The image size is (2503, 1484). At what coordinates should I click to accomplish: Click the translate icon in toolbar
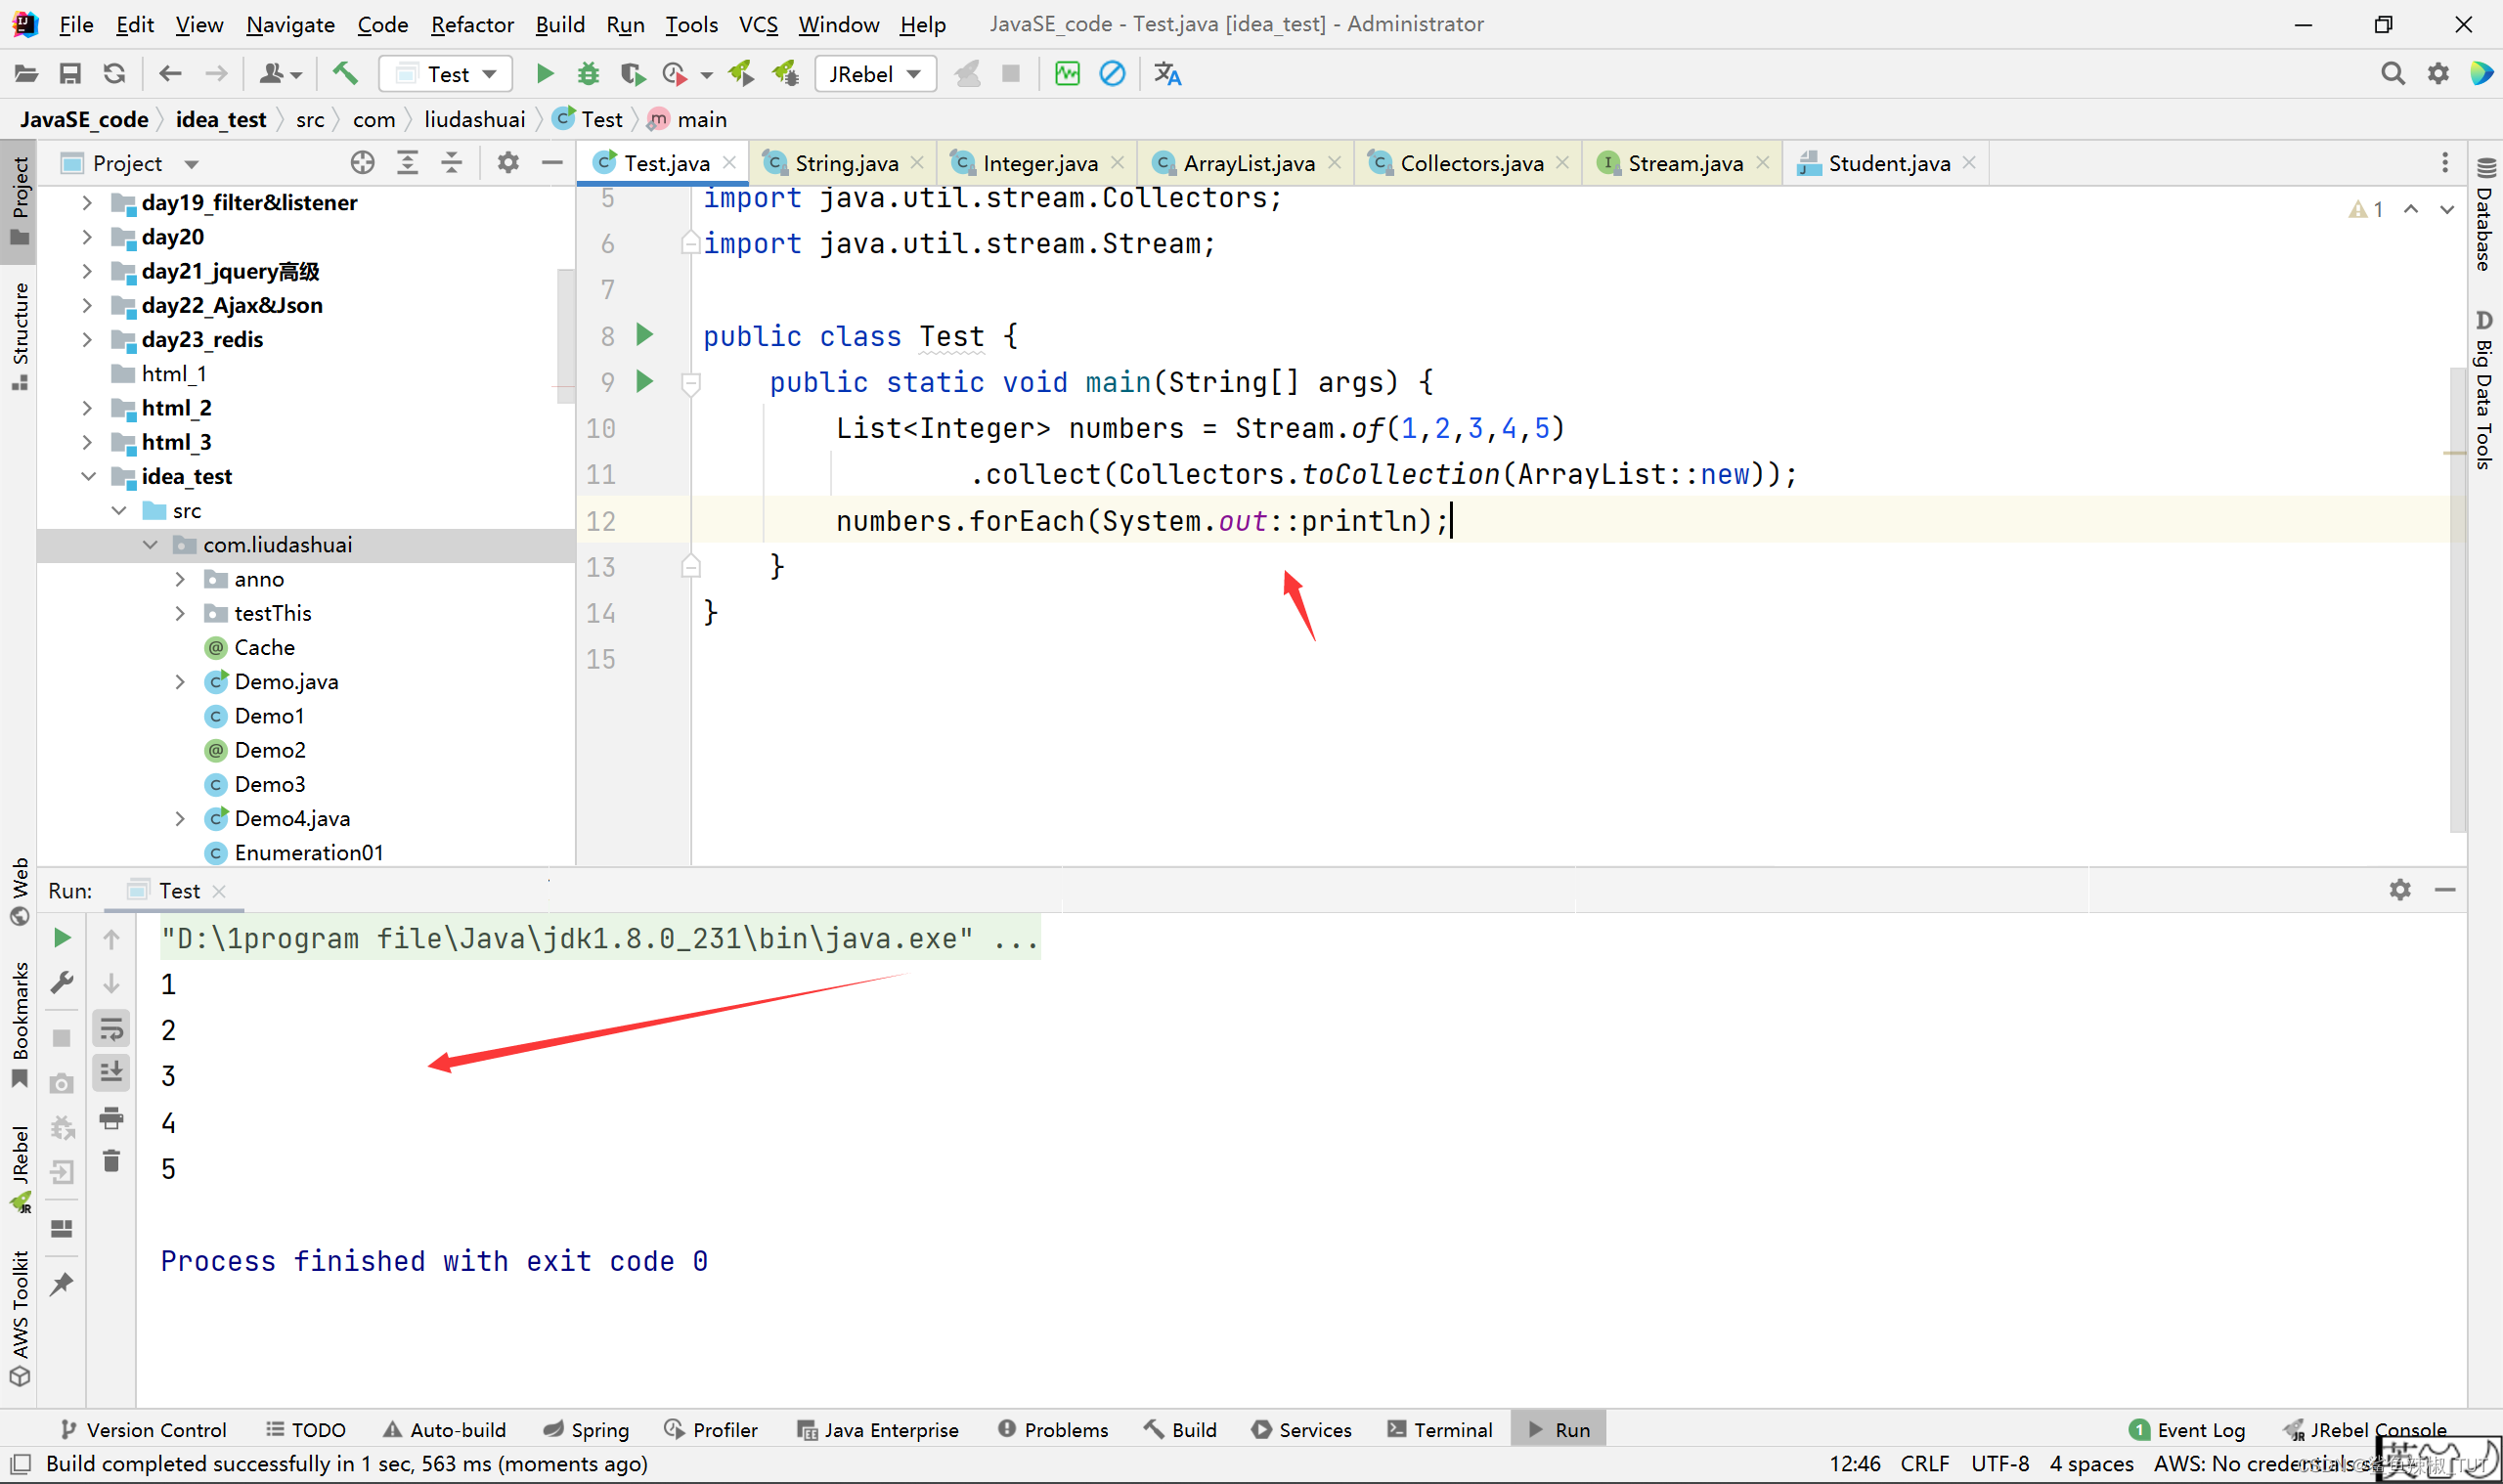(1168, 74)
